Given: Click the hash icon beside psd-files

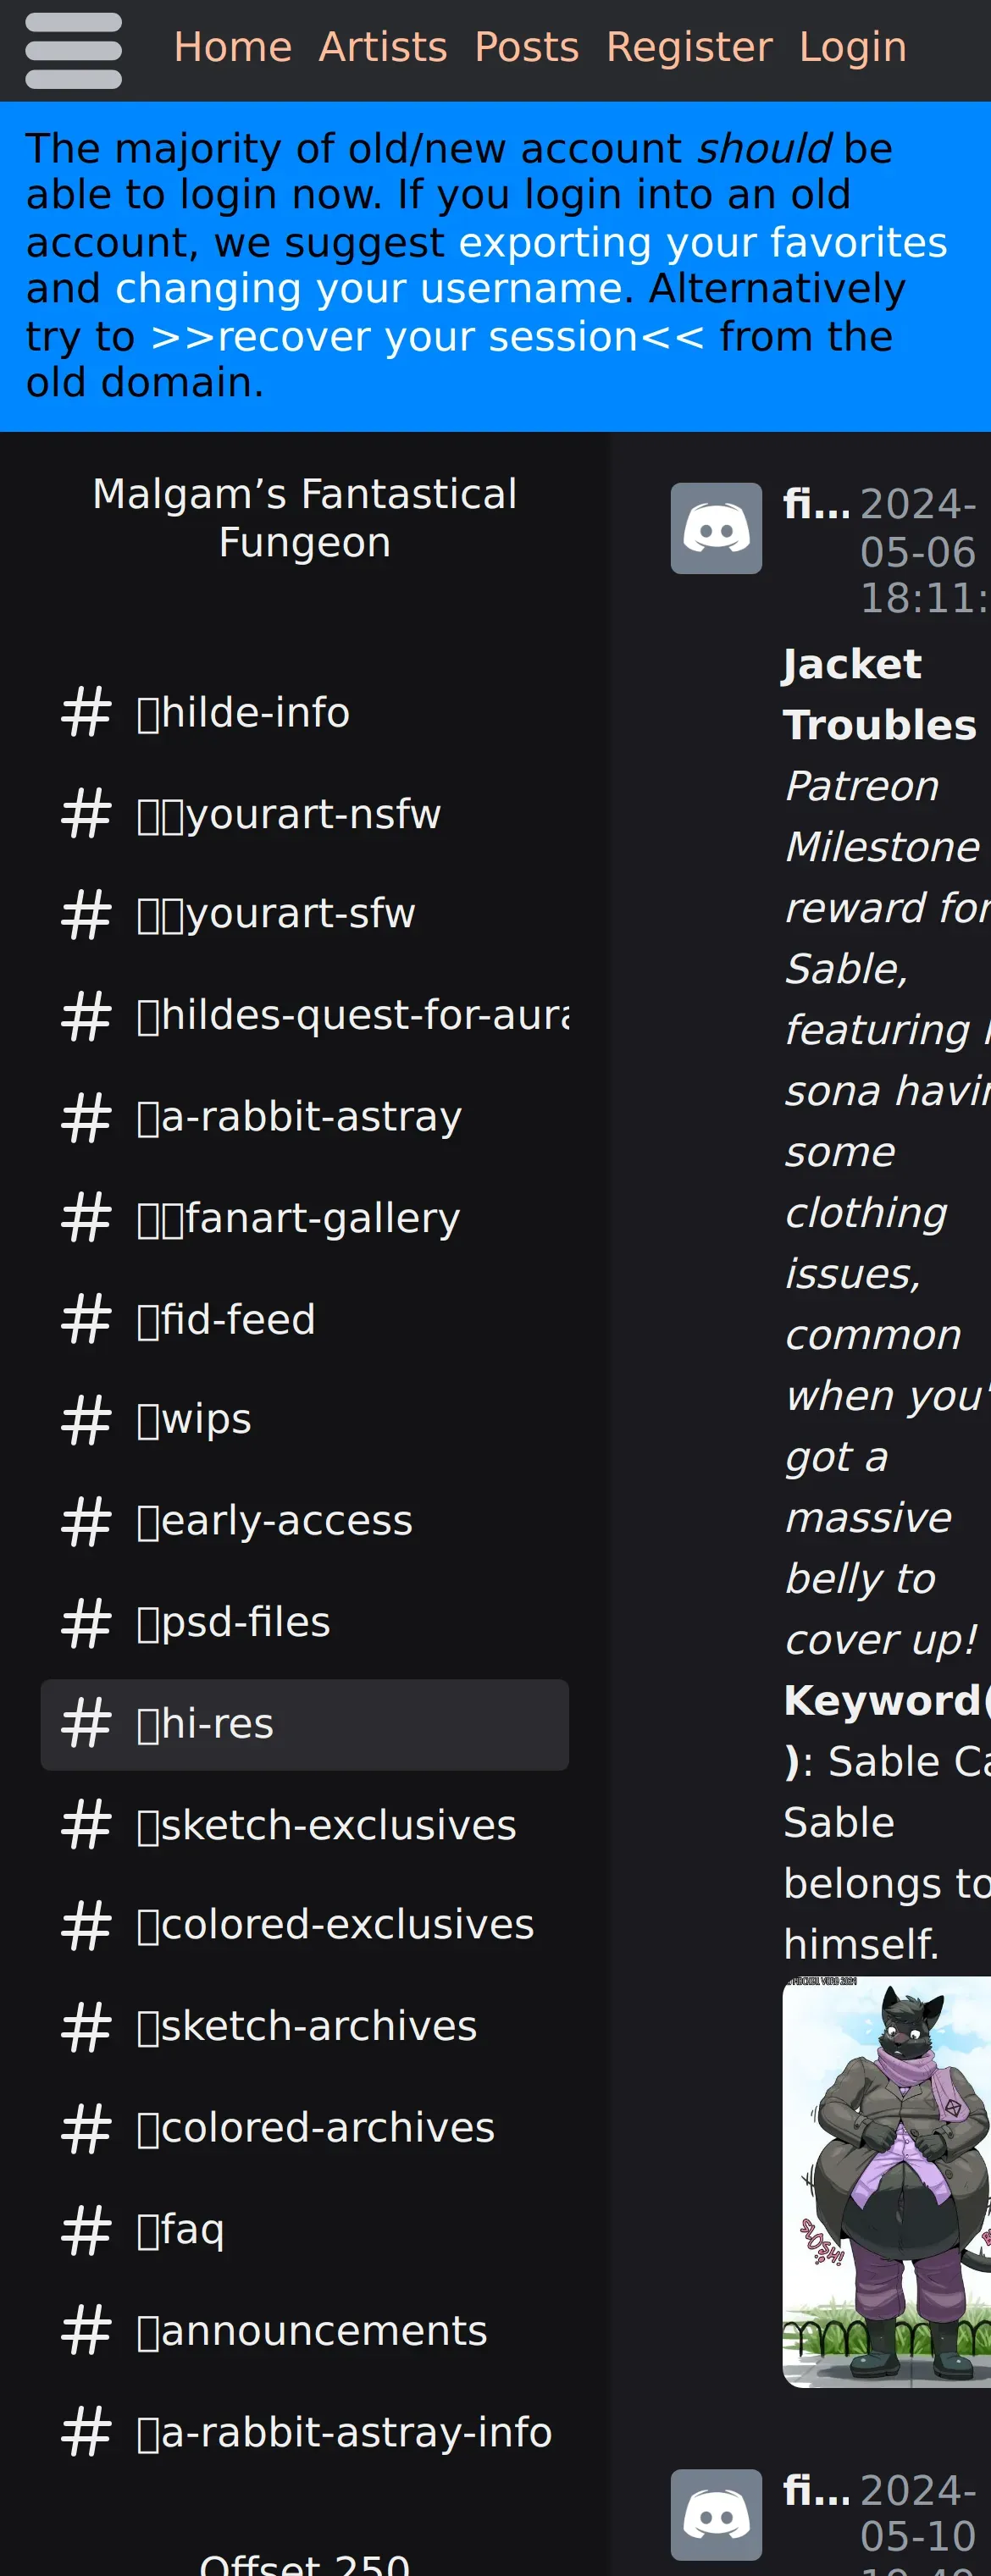Looking at the screenshot, I should tap(86, 1622).
